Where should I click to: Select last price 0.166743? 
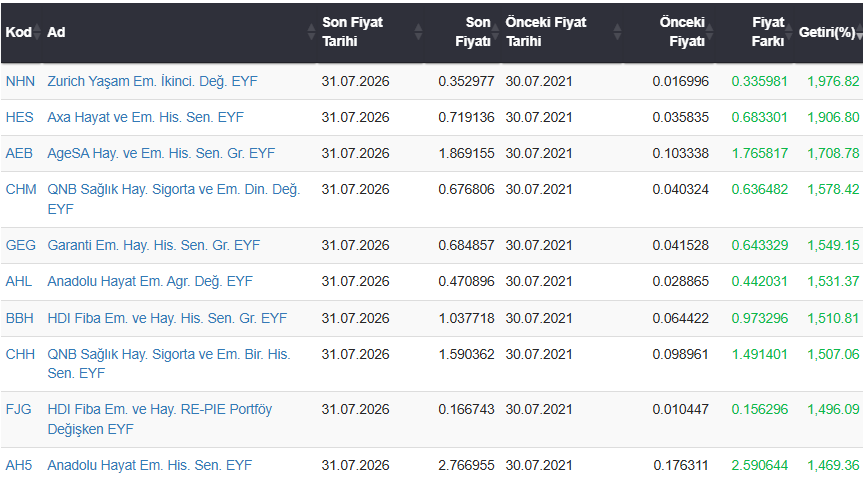click(466, 409)
